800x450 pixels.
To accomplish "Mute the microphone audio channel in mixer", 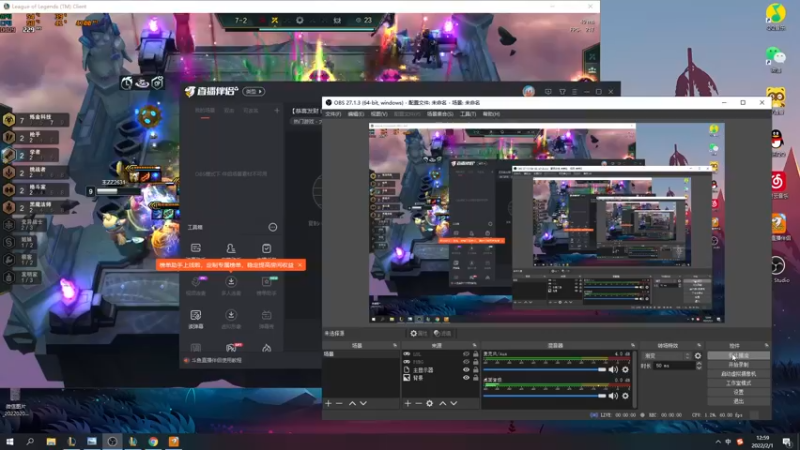I will click(x=613, y=369).
